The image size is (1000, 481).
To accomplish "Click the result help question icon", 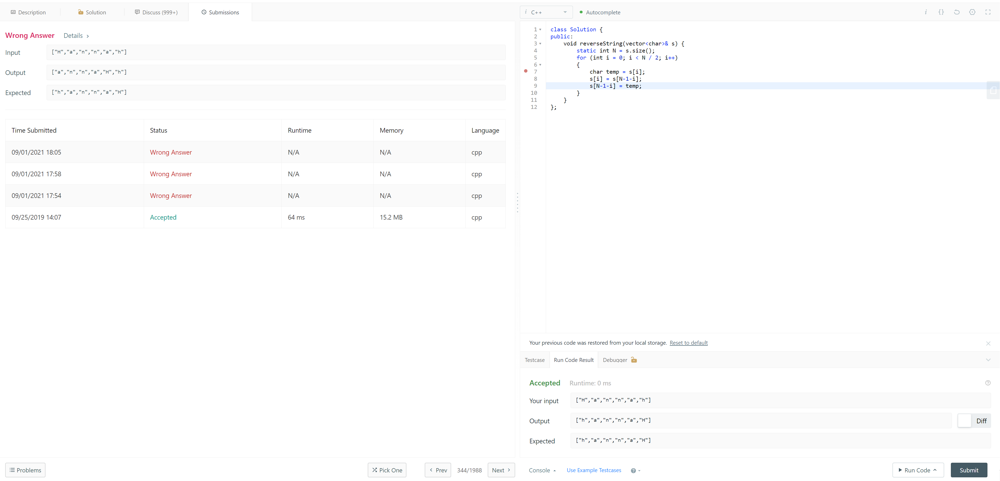I will [x=988, y=383].
